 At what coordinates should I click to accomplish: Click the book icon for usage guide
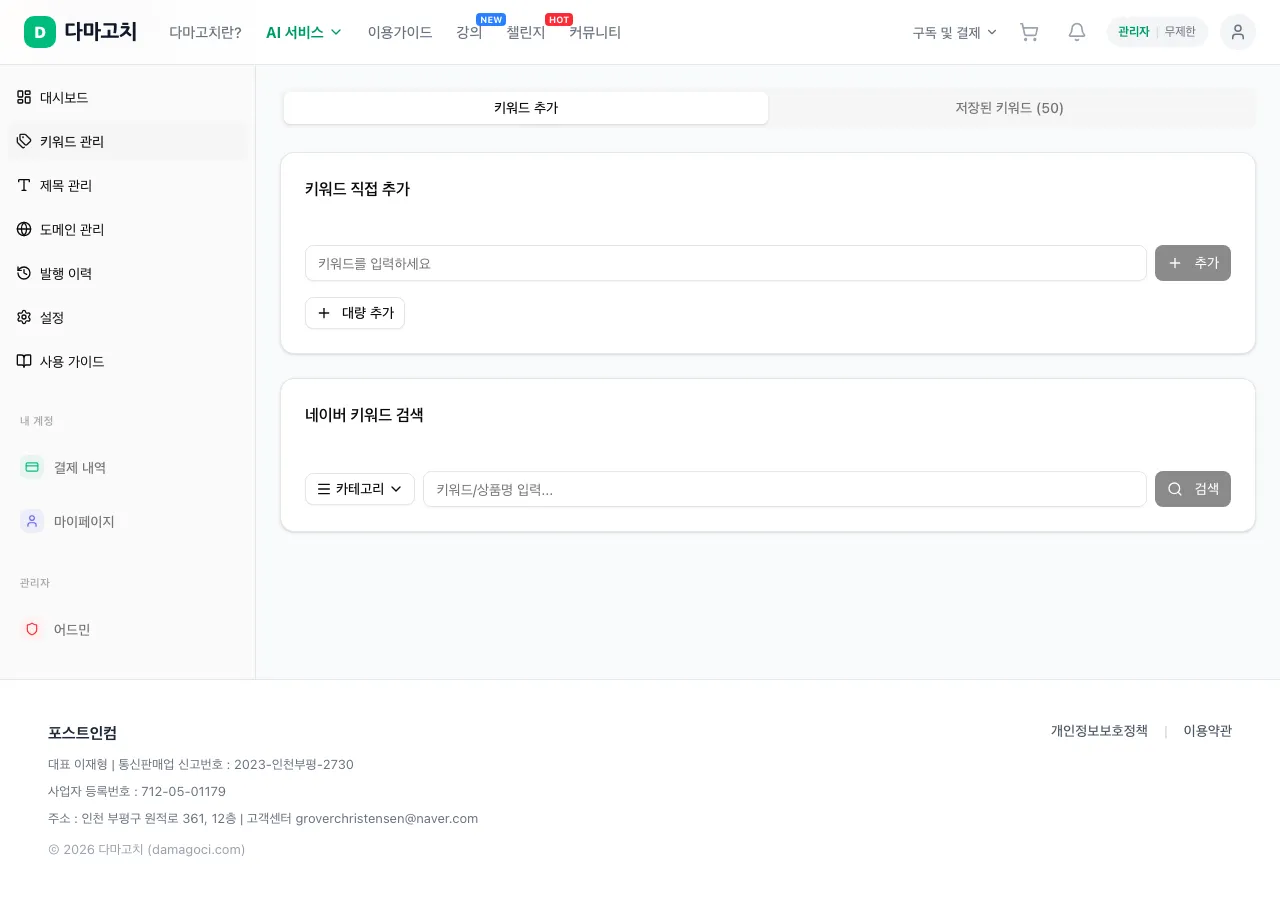tap(24, 361)
